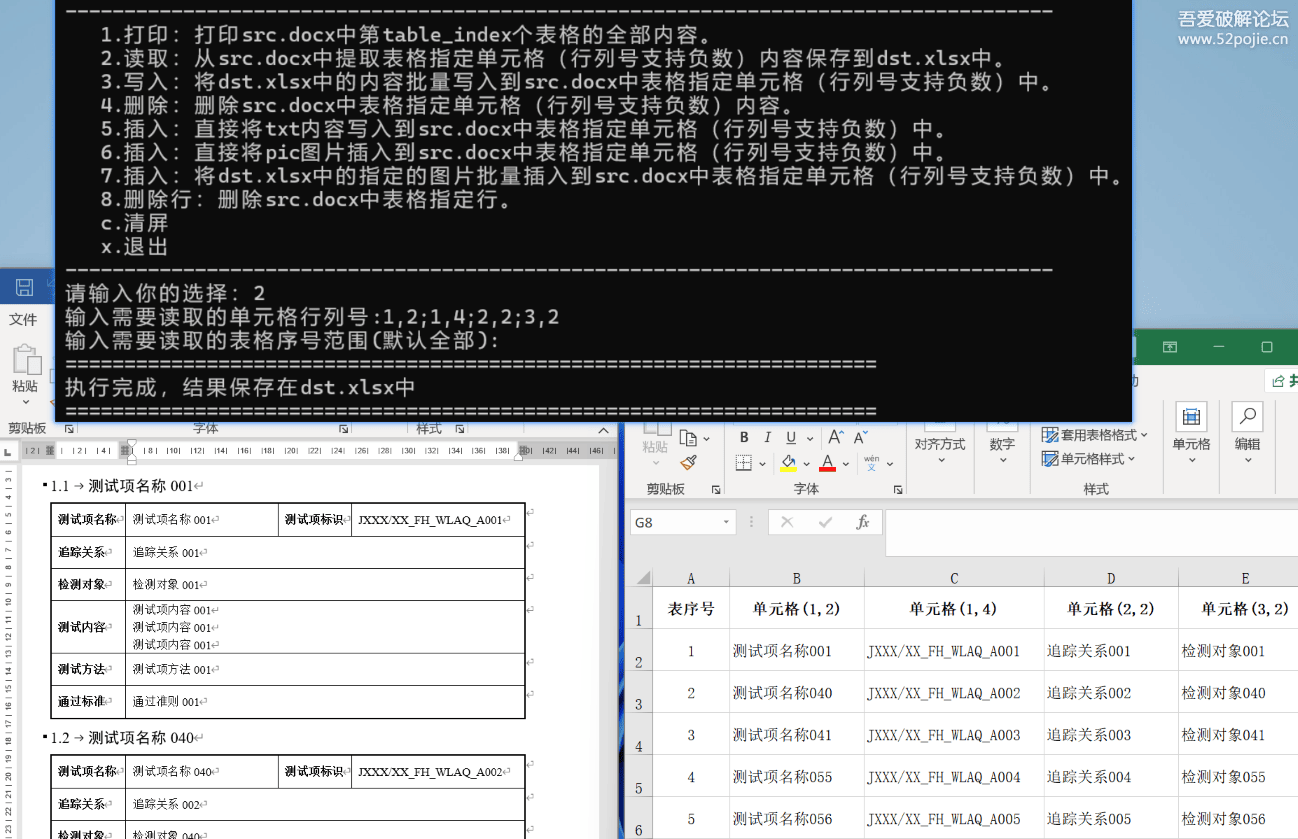Select Format Painter brush in Excel
The height and width of the screenshot is (839, 1298).
[x=688, y=463]
